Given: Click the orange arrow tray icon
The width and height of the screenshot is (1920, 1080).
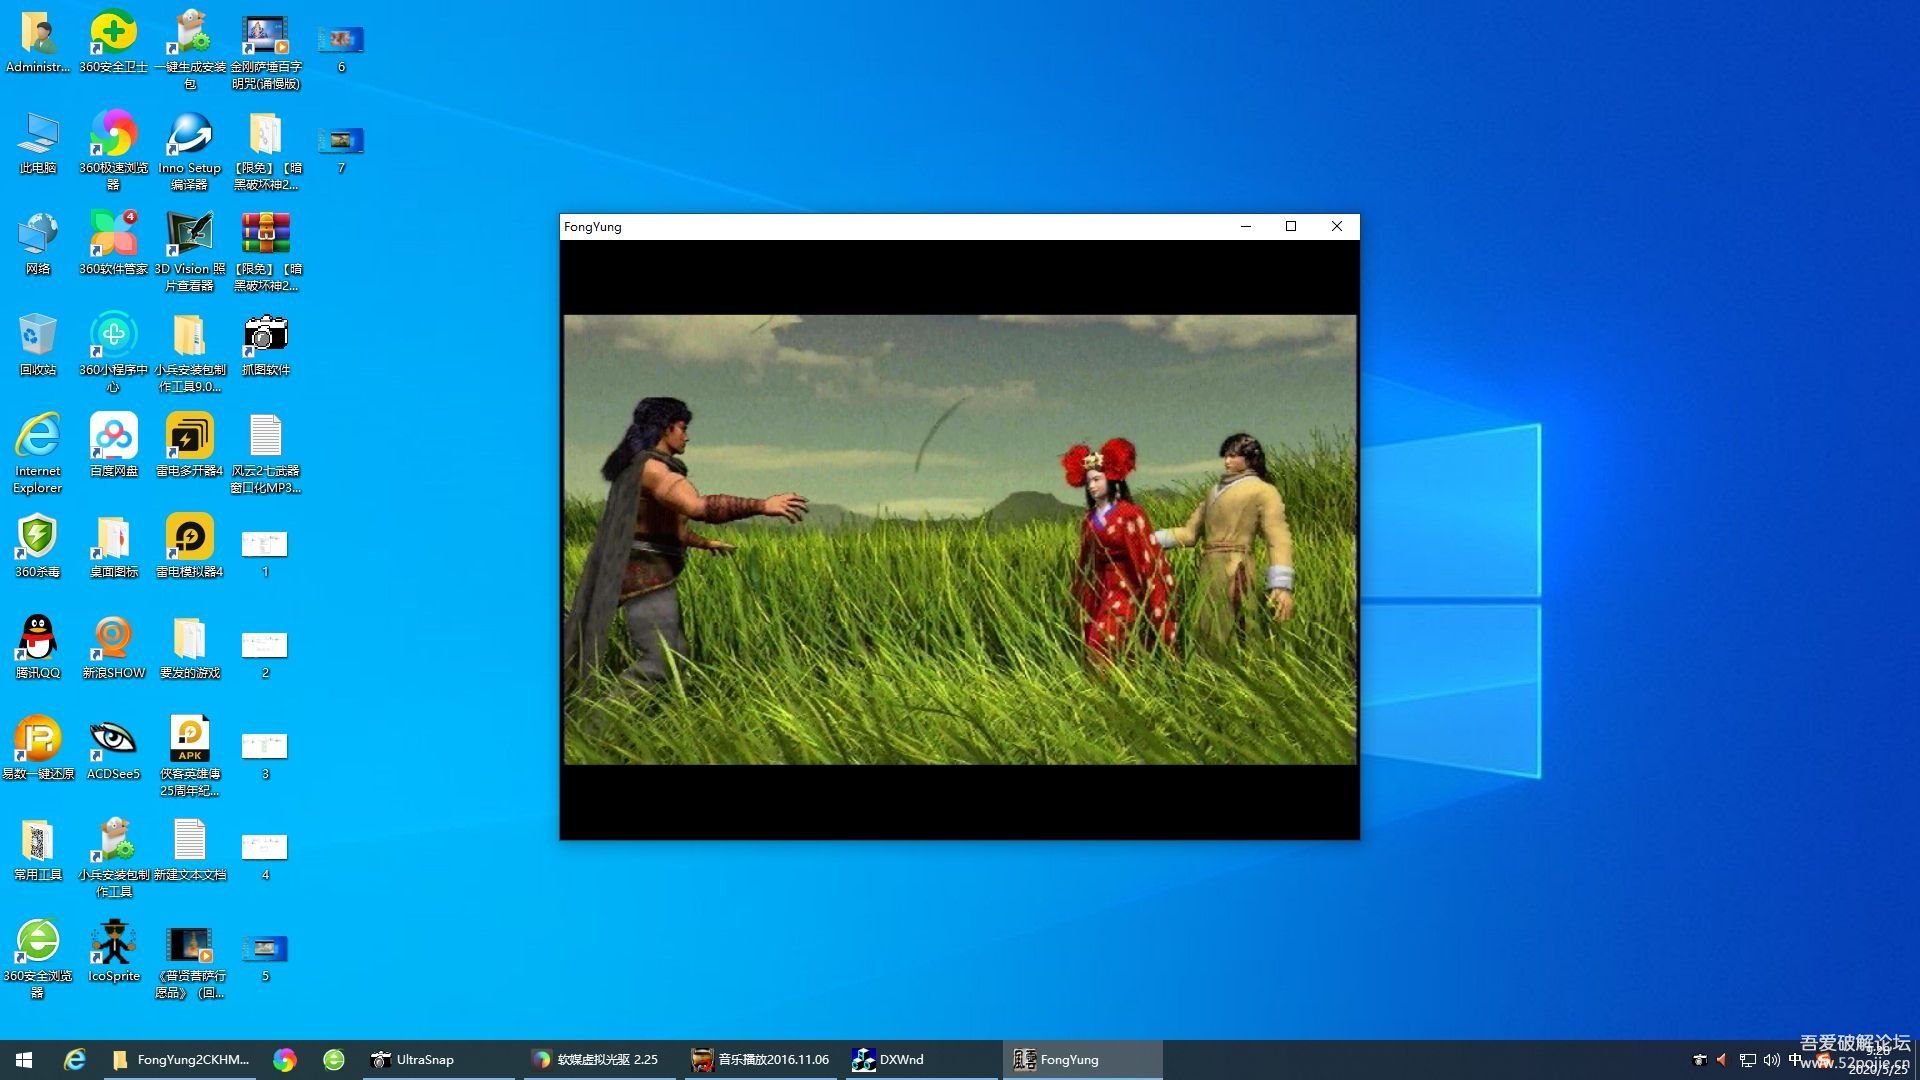Looking at the screenshot, I should coord(1722,1060).
